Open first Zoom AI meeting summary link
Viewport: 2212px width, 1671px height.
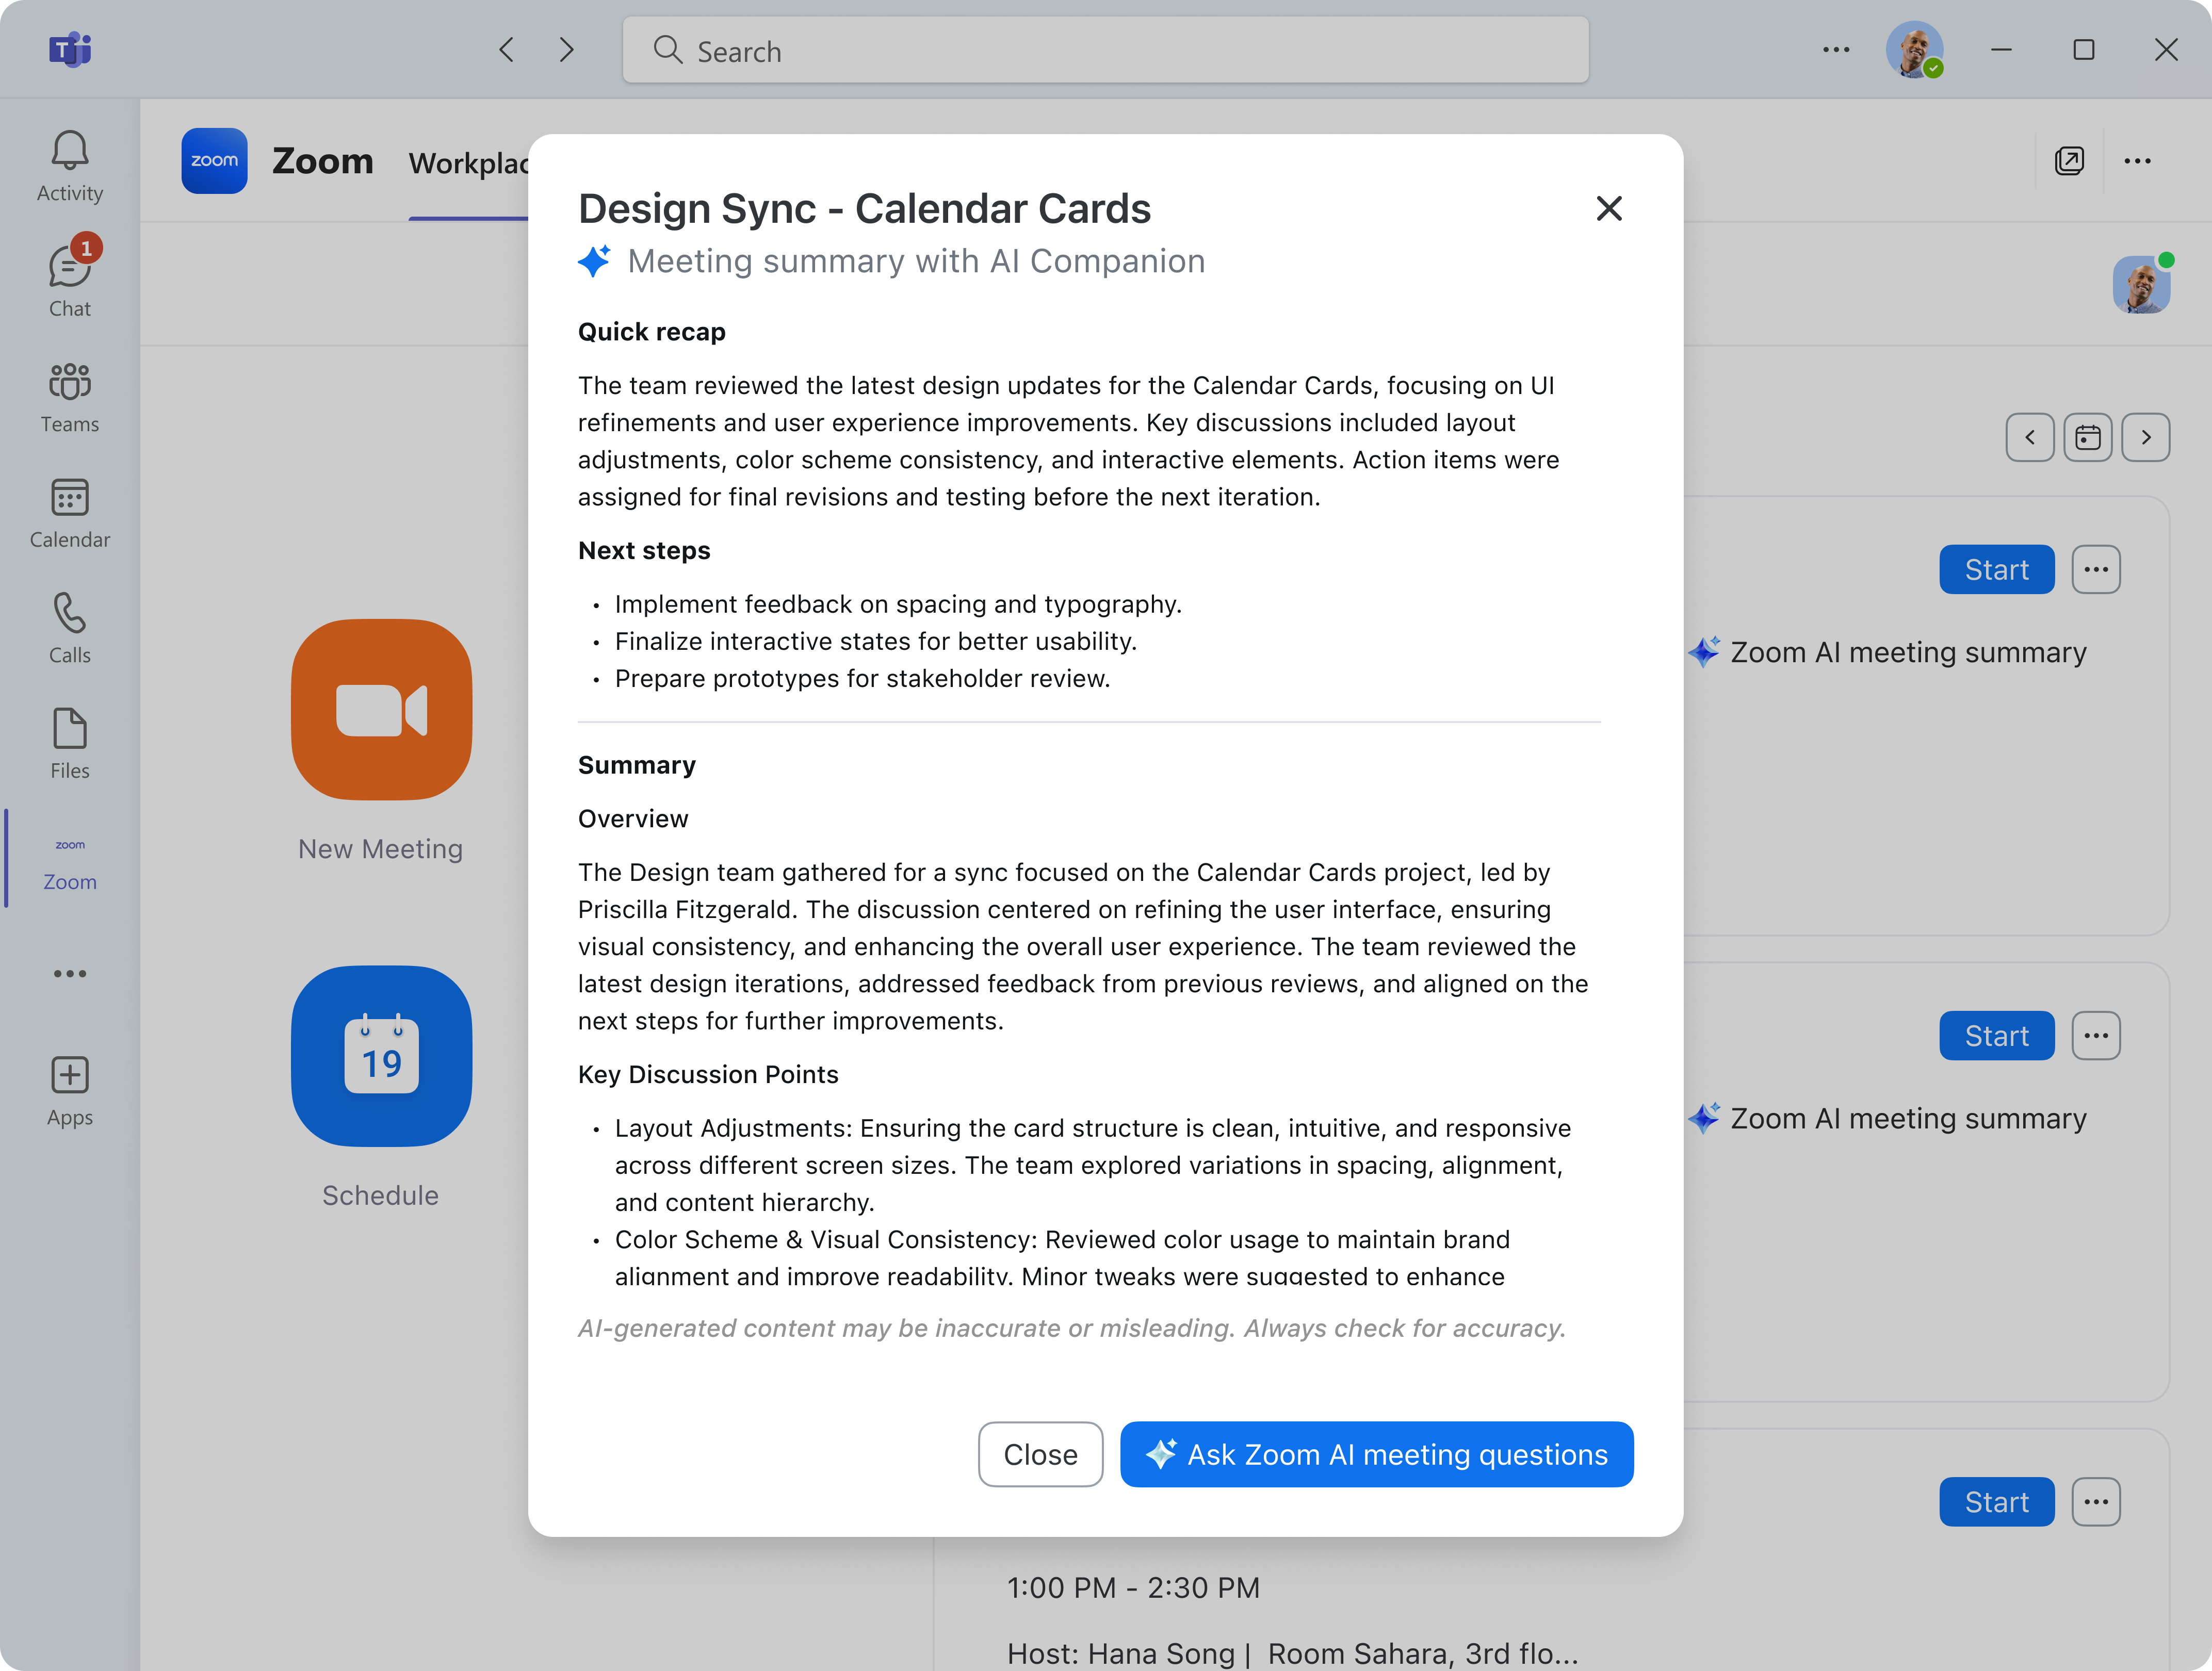1888,652
